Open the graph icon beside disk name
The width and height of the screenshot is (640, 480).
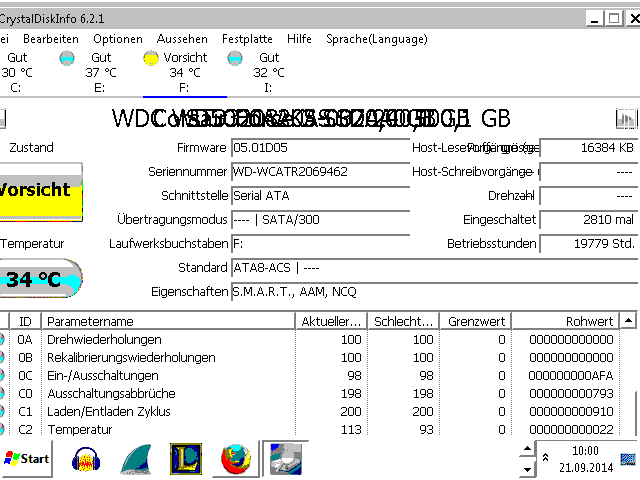point(627,119)
